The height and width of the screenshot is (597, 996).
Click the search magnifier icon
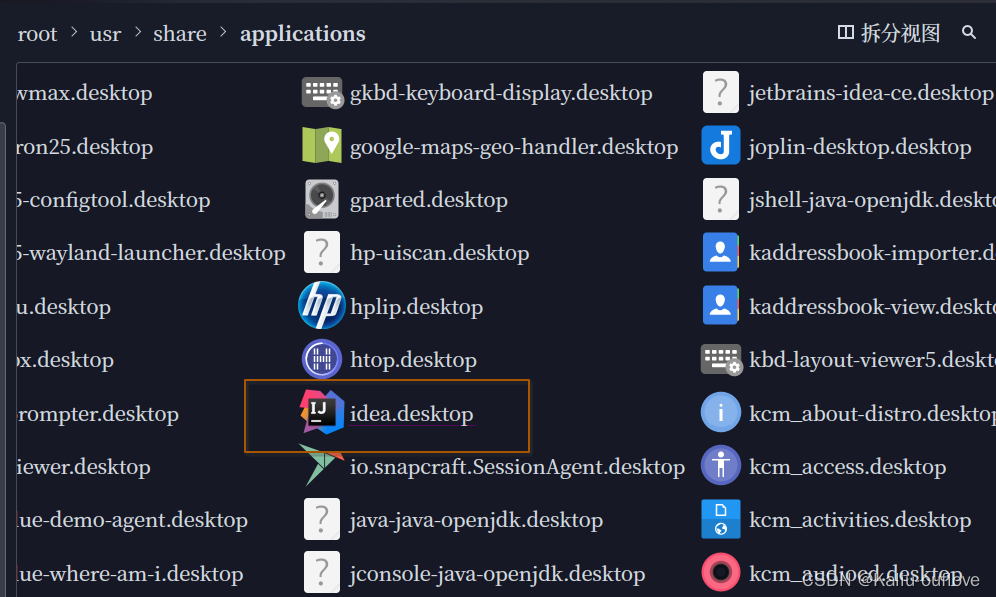tap(968, 33)
